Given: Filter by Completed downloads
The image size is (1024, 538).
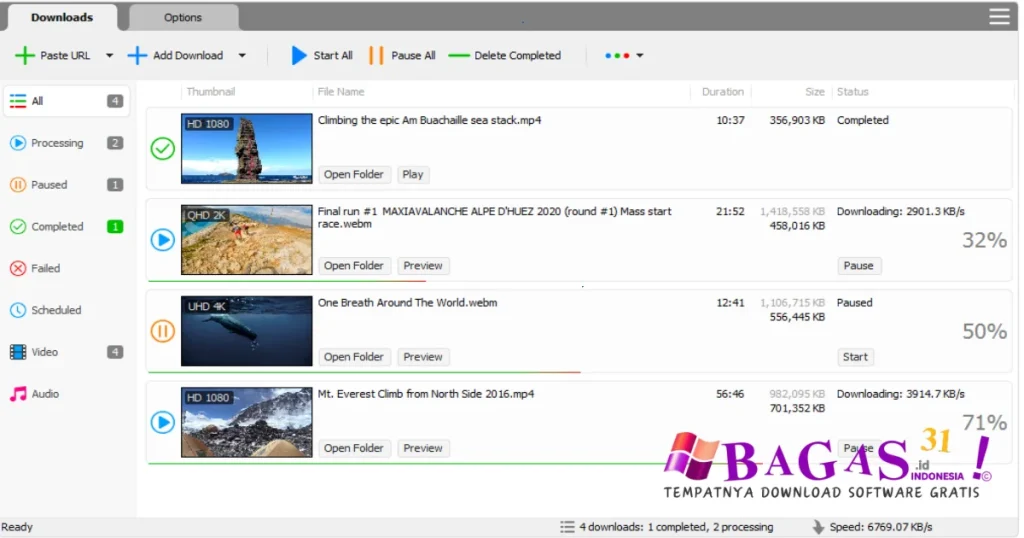Looking at the screenshot, I should [x=66, y=227].
